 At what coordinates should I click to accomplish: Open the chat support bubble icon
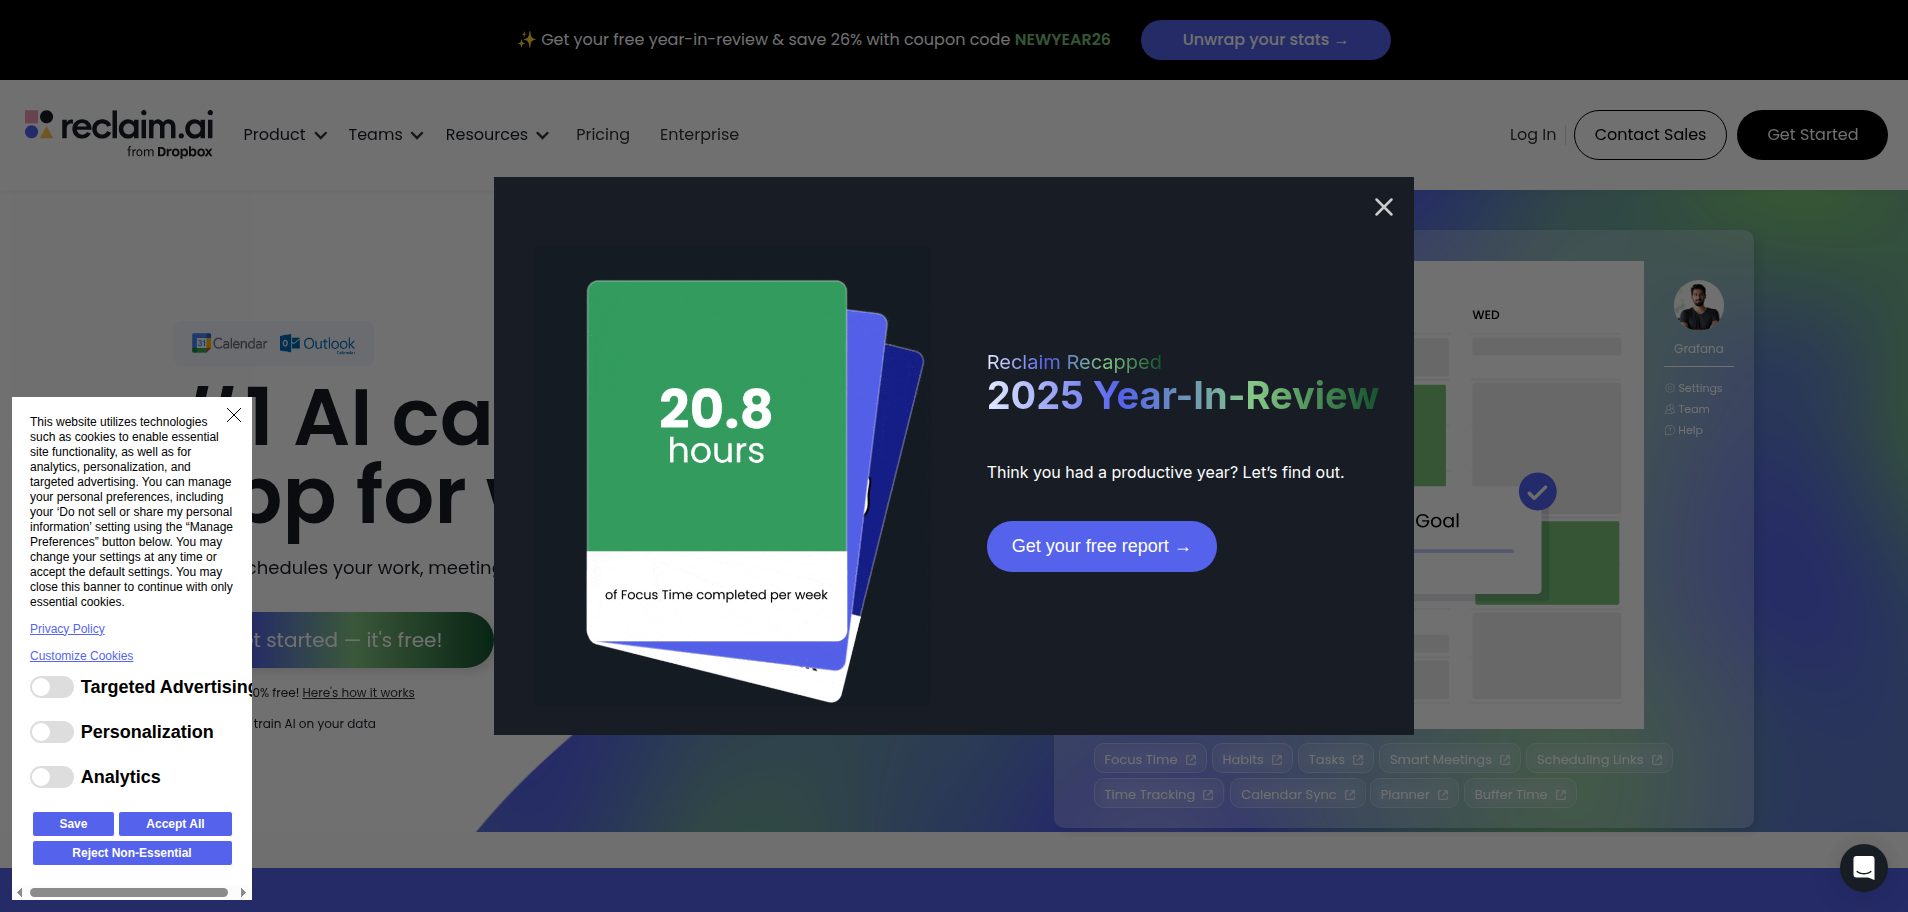point(1863,867)
